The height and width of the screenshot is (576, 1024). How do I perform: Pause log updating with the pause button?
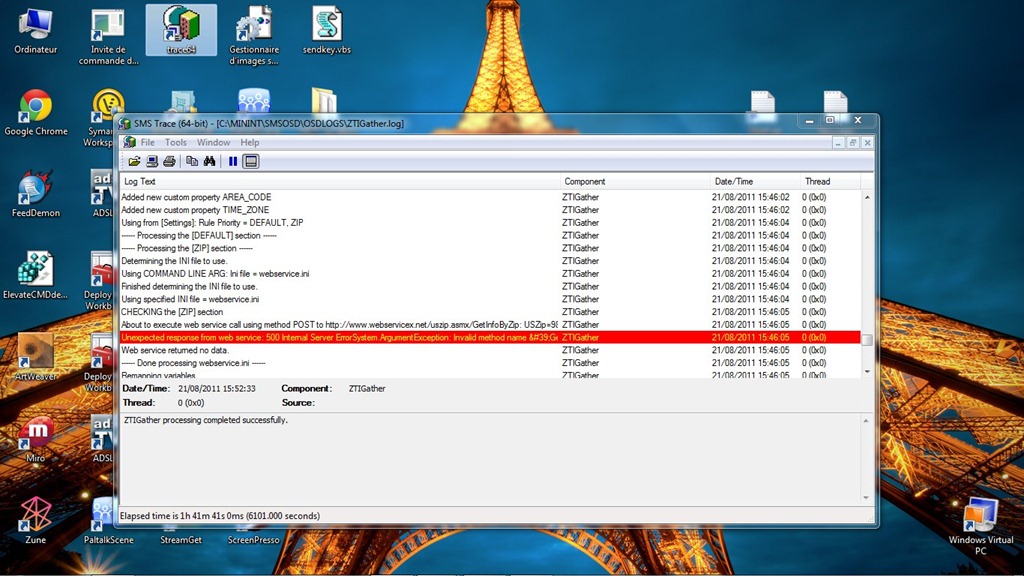pyautogui.click(x=233, y=161)
